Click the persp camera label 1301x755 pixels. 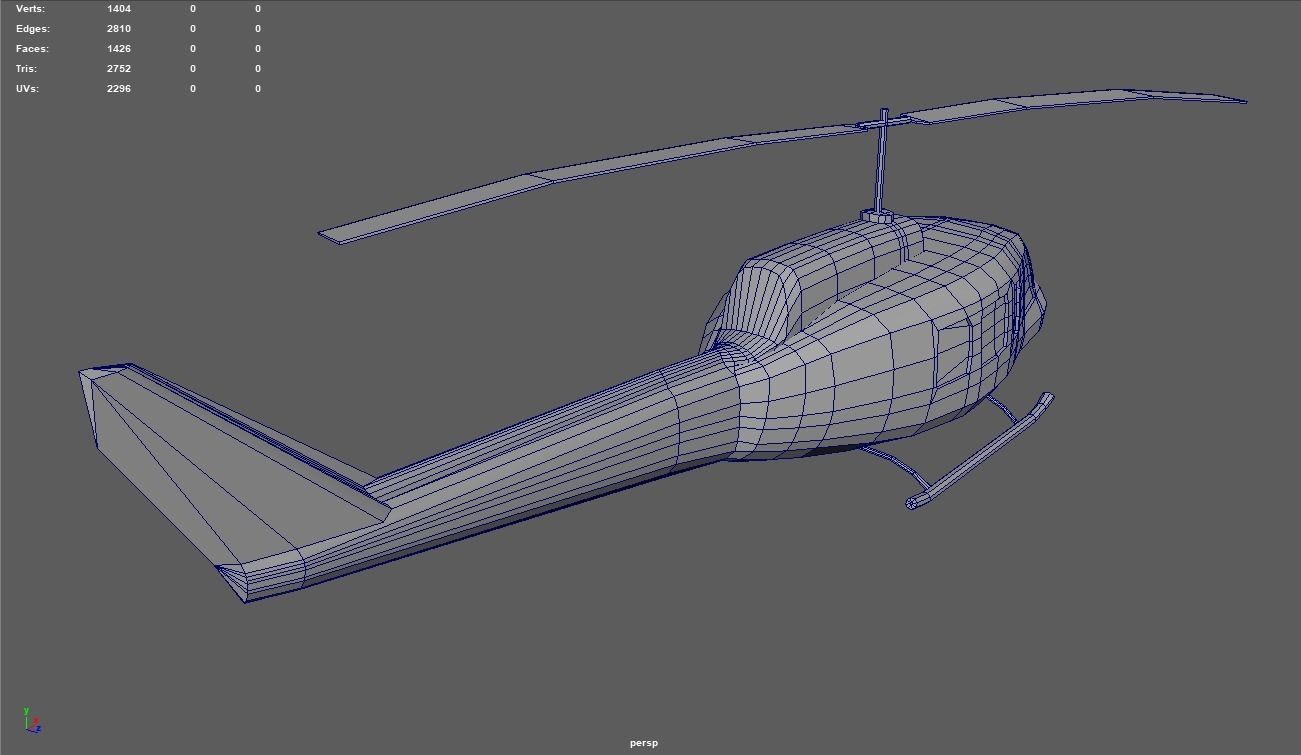point(644,743)
